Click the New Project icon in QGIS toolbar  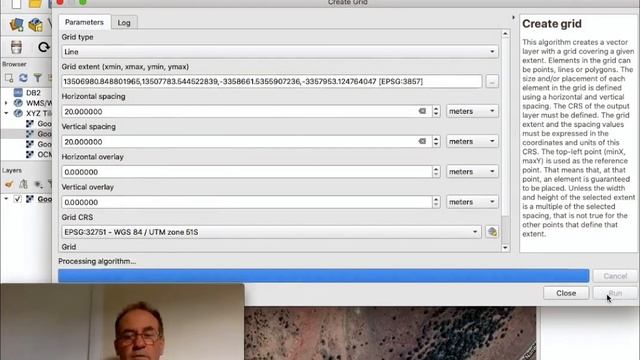pos(16,4)
